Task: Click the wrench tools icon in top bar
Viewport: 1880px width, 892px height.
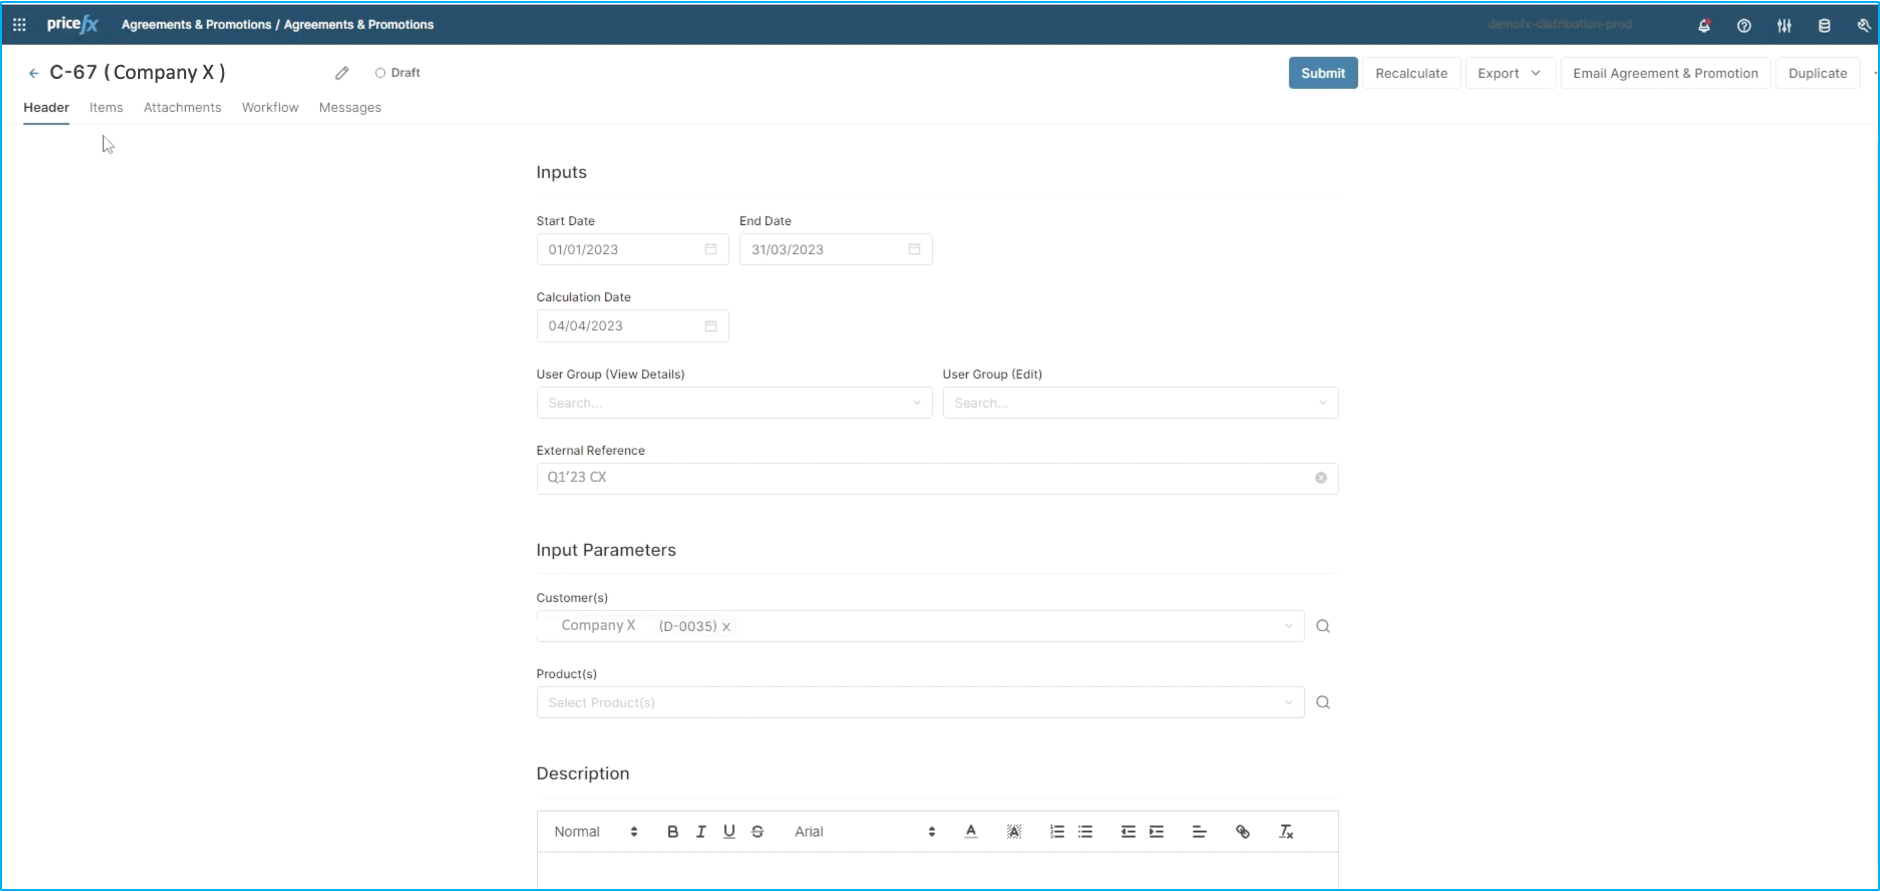Action: click(x=1864, y=26)
